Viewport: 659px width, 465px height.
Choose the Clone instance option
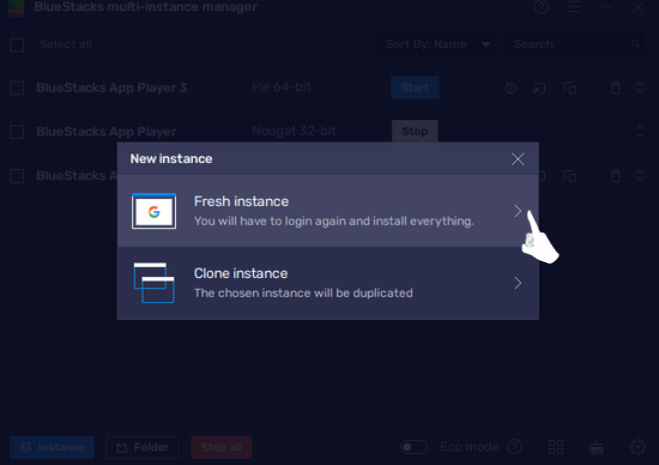click(x=328, y=283)
